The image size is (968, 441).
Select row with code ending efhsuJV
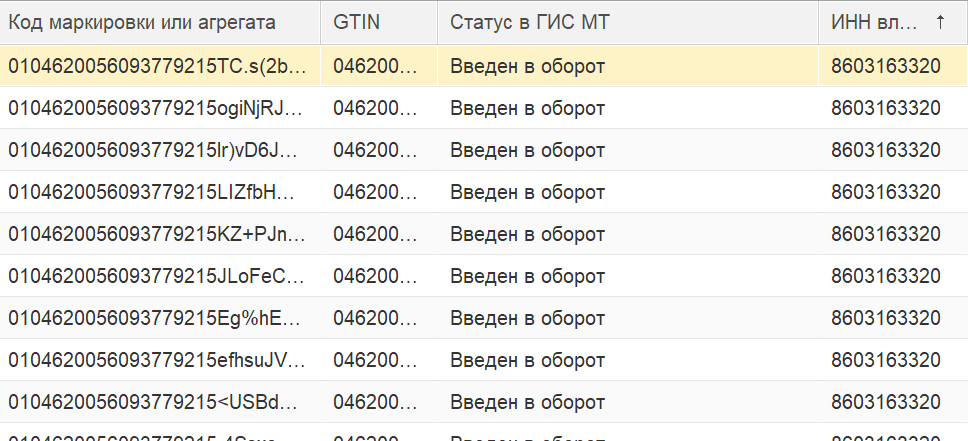tap(484, 360)
